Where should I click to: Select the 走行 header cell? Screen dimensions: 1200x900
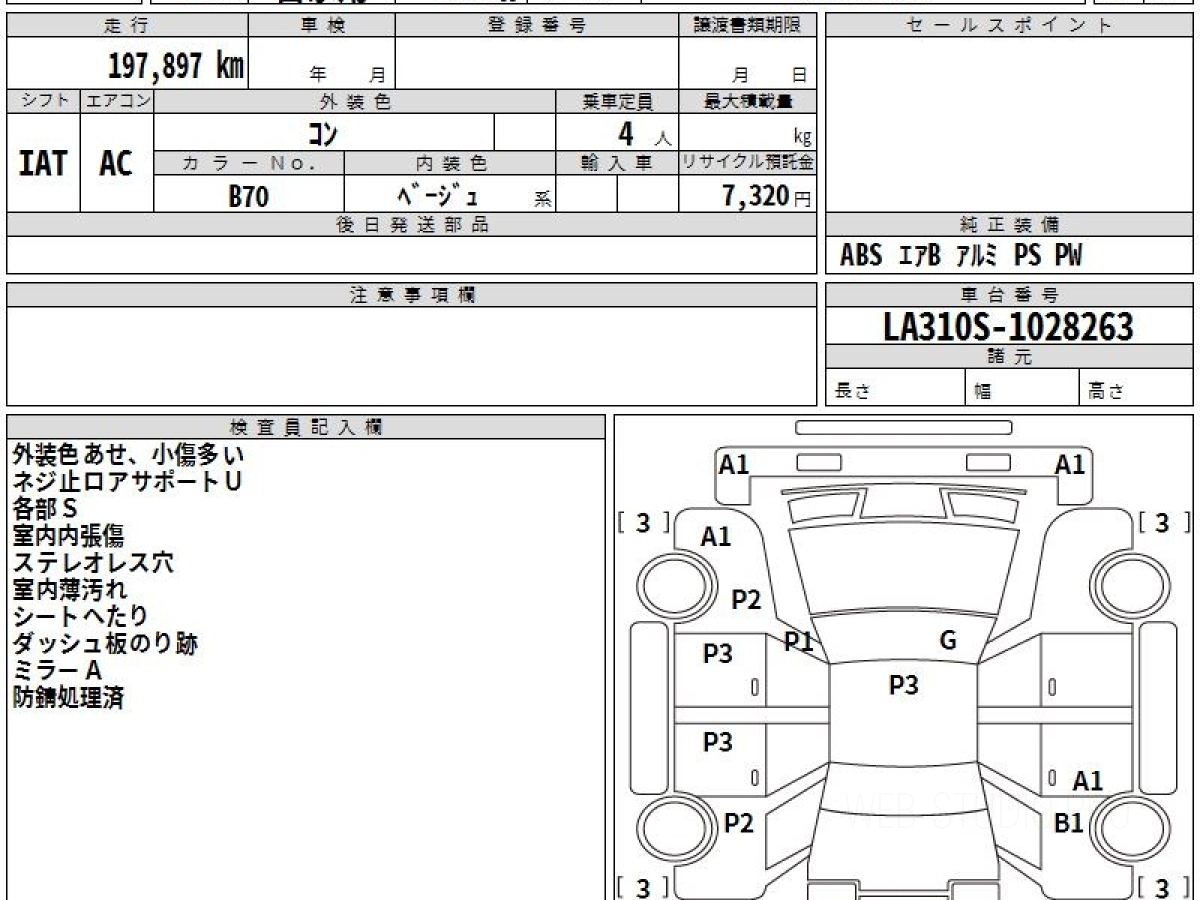coord(127,26)
